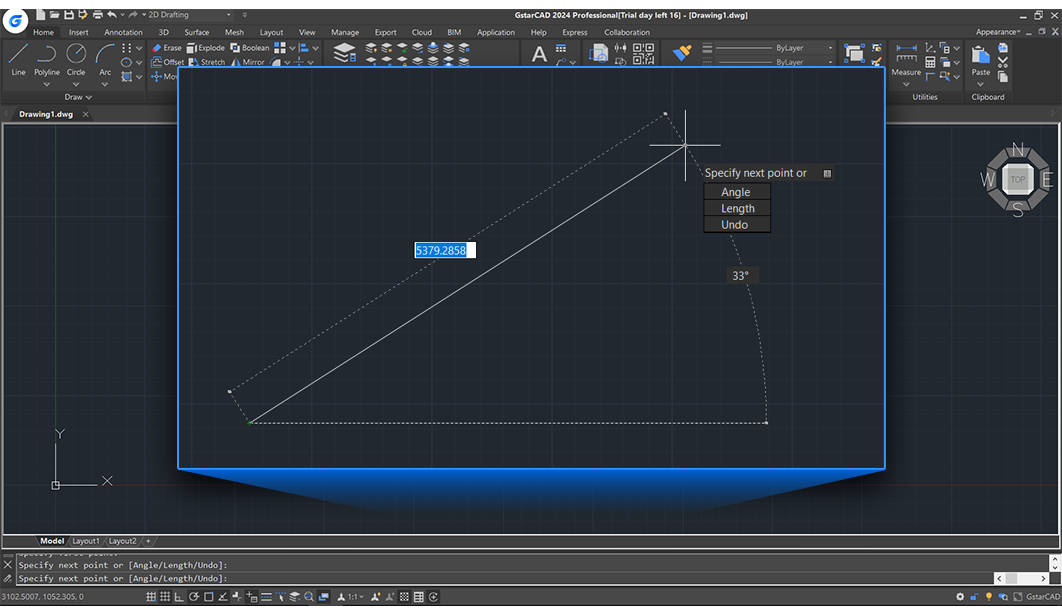This screenshot has width=1062, height=615.
Task: Open the Stretch tool
Action: pyautogui.click(x=210, y=61)
